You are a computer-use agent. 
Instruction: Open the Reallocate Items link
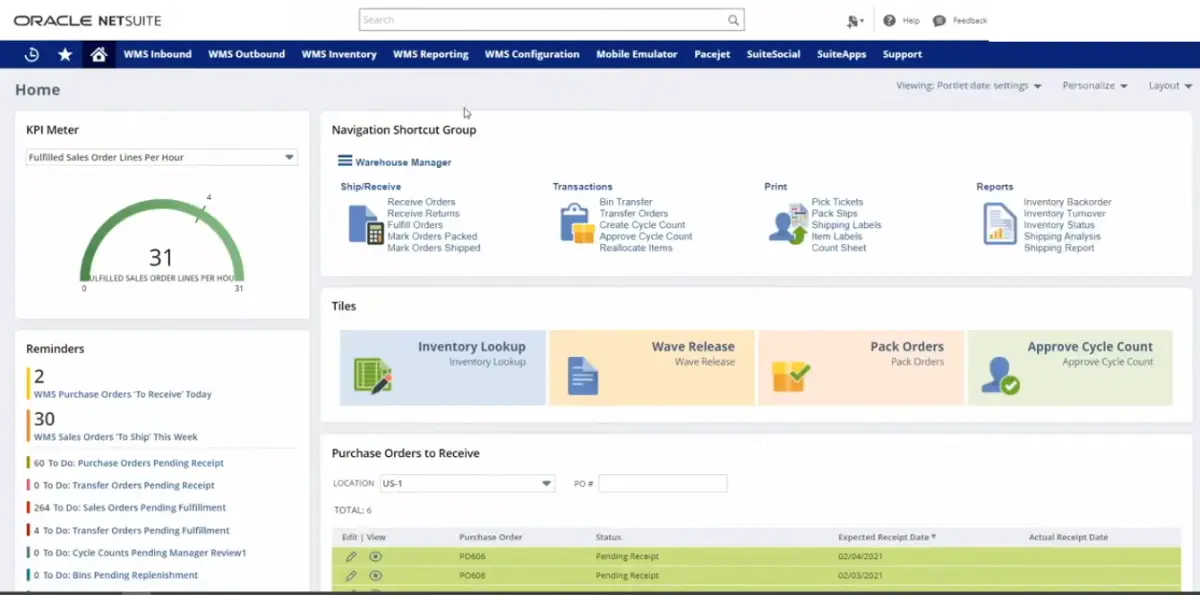pyautogui.click(x=636, y=248)
